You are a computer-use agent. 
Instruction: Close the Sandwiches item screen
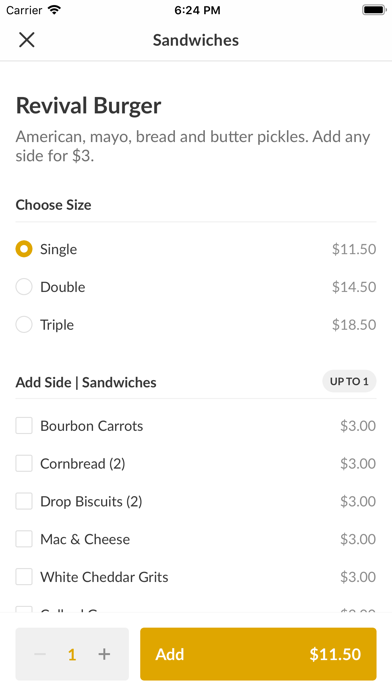point(27,40)
